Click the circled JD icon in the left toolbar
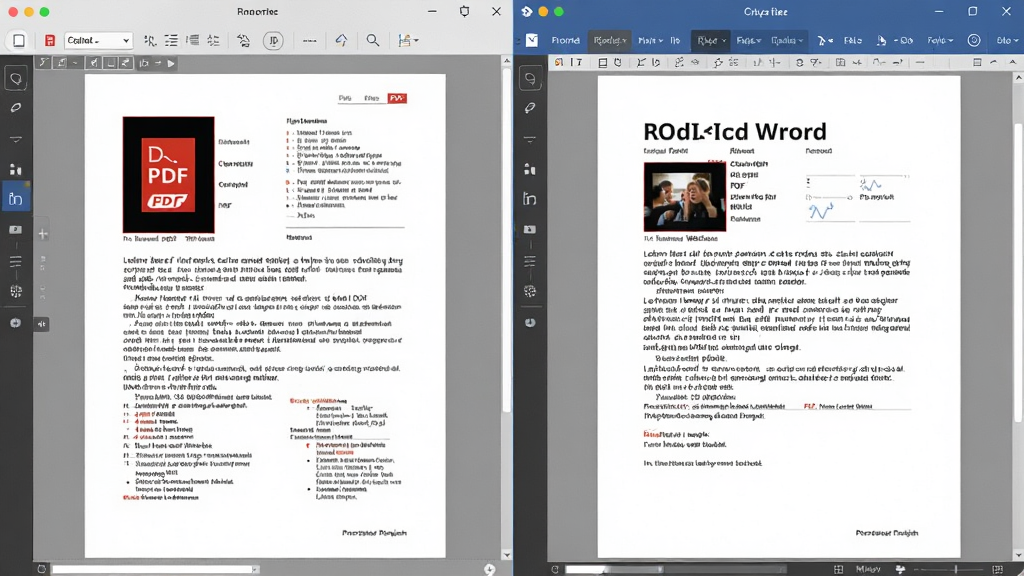This screenshot has width=1024, height=576. 273,40
